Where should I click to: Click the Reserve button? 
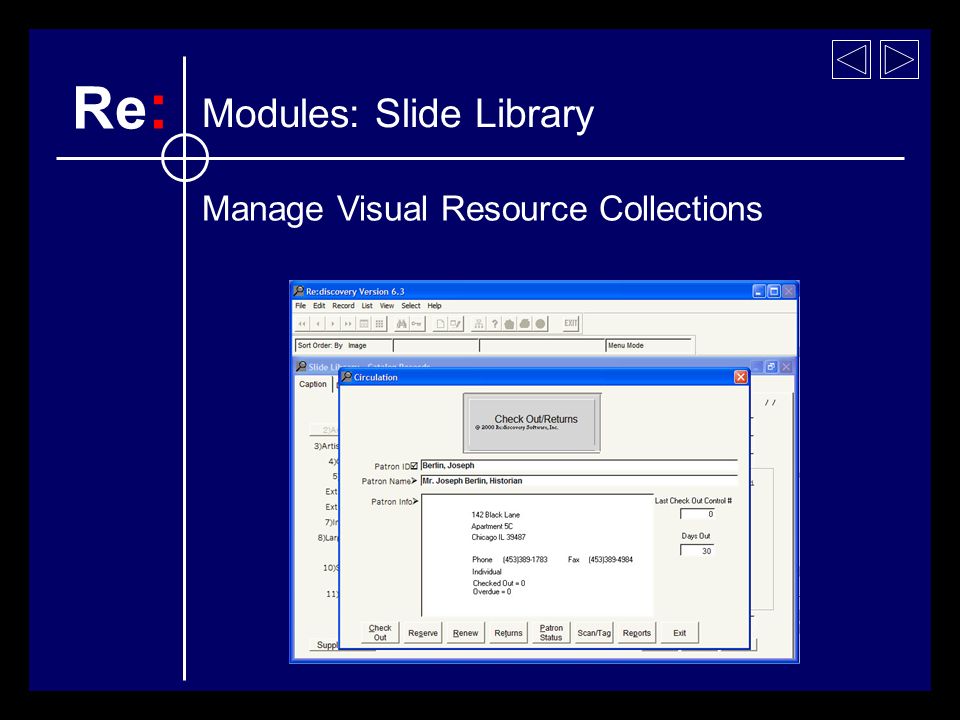coord(422,632)
